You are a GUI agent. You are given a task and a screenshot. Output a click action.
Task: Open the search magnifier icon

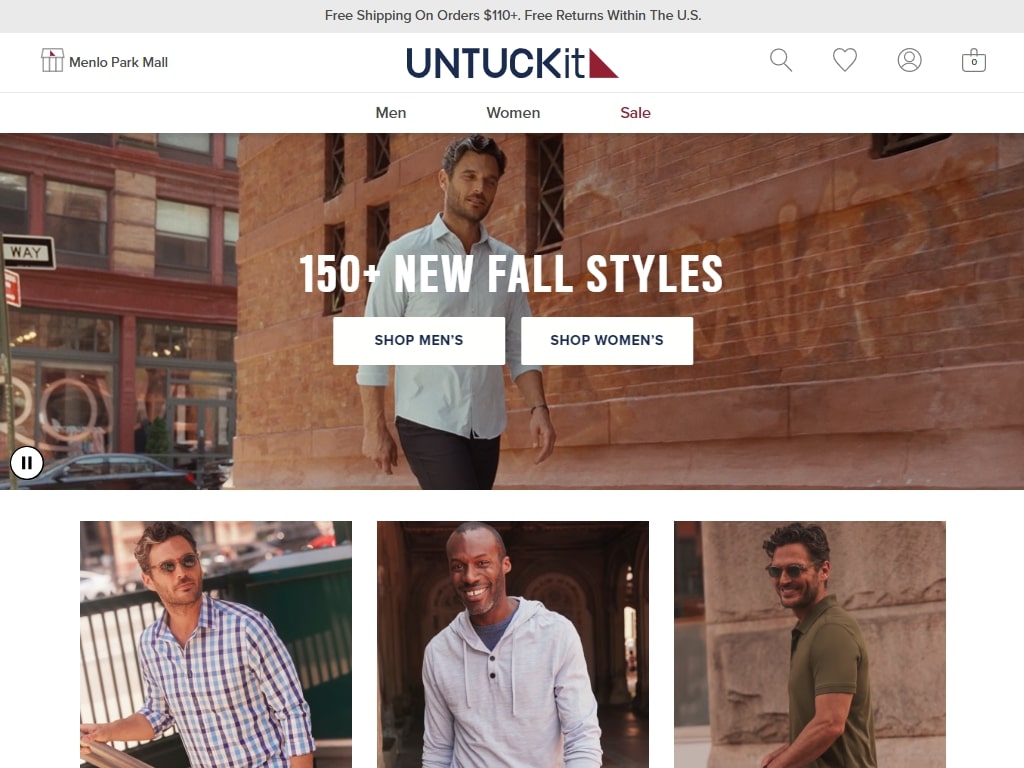[780, 60]
